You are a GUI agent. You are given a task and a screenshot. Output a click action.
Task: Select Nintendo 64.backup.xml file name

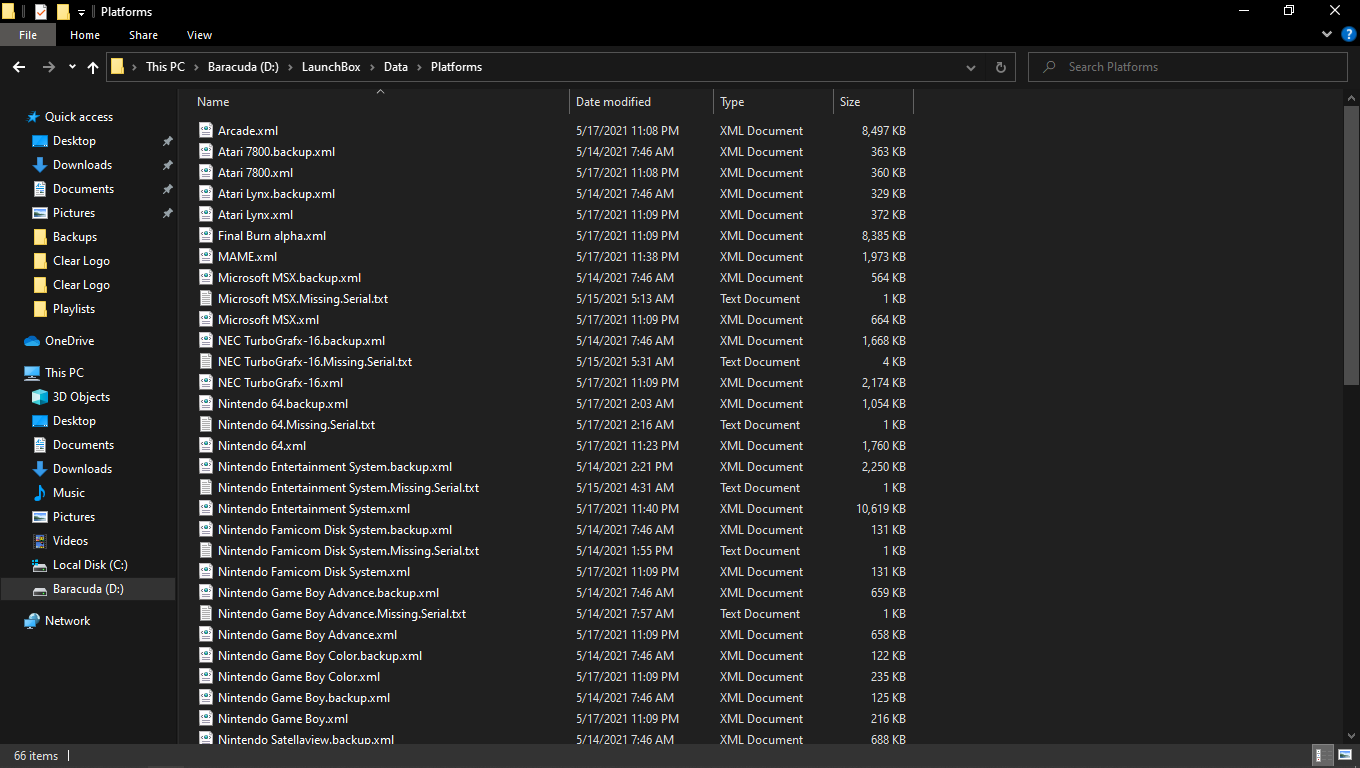click(283, 404)
